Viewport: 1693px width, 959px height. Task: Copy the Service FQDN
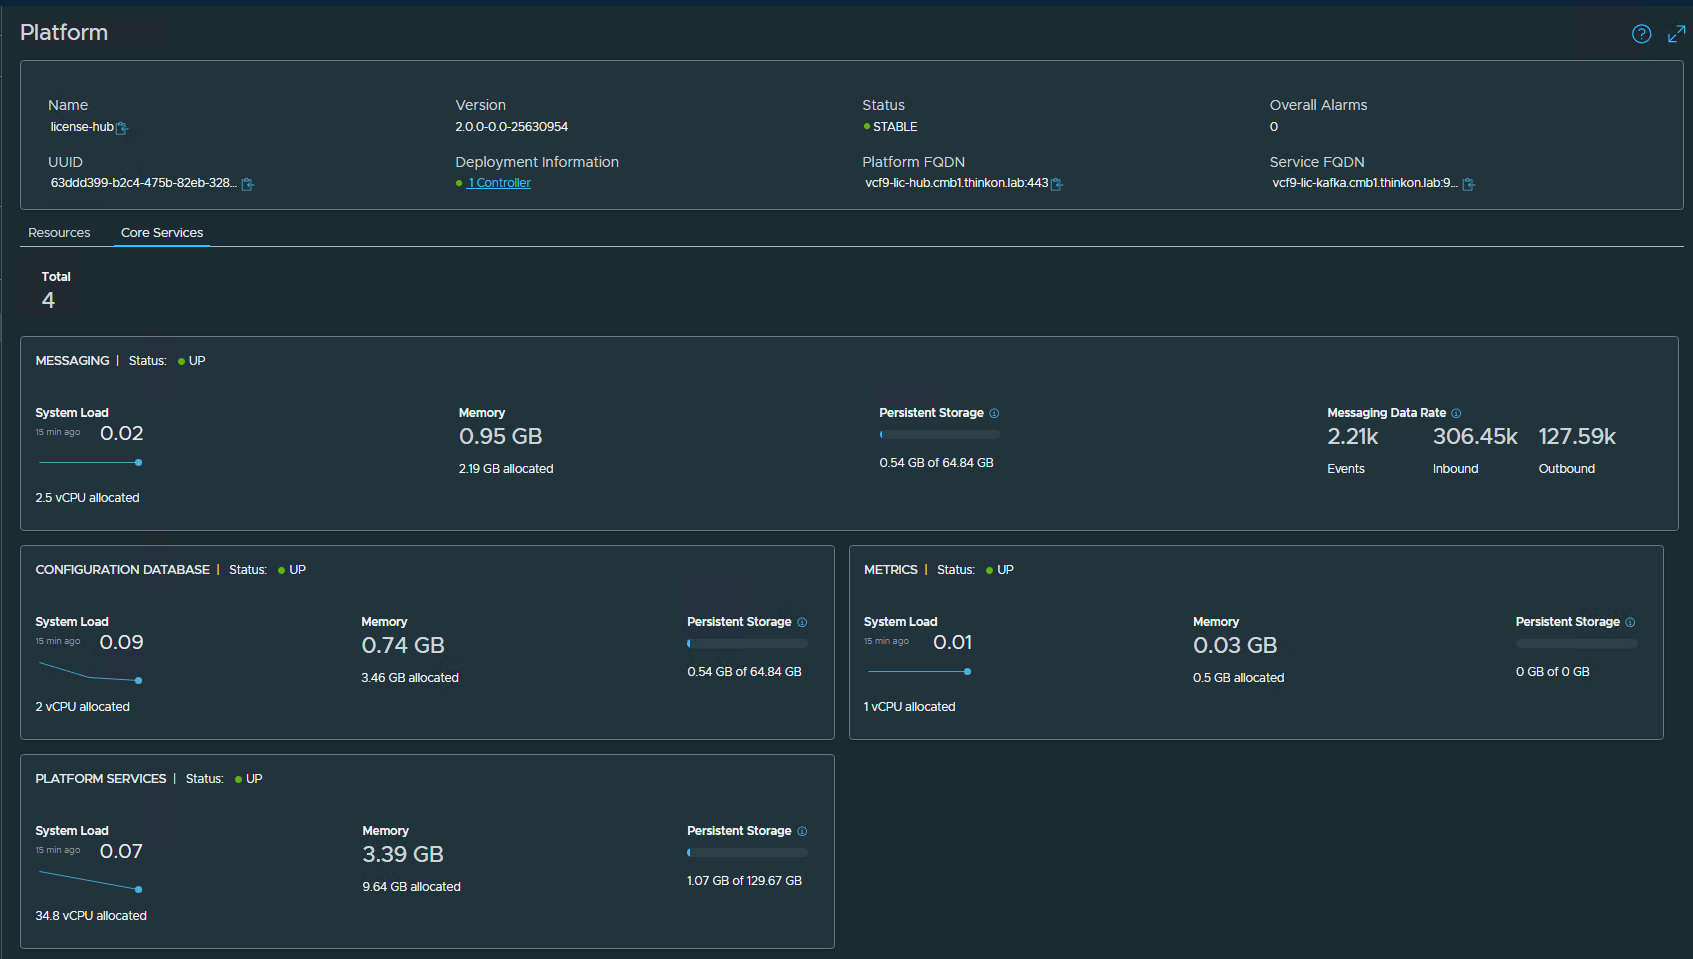pos(1469,184)
